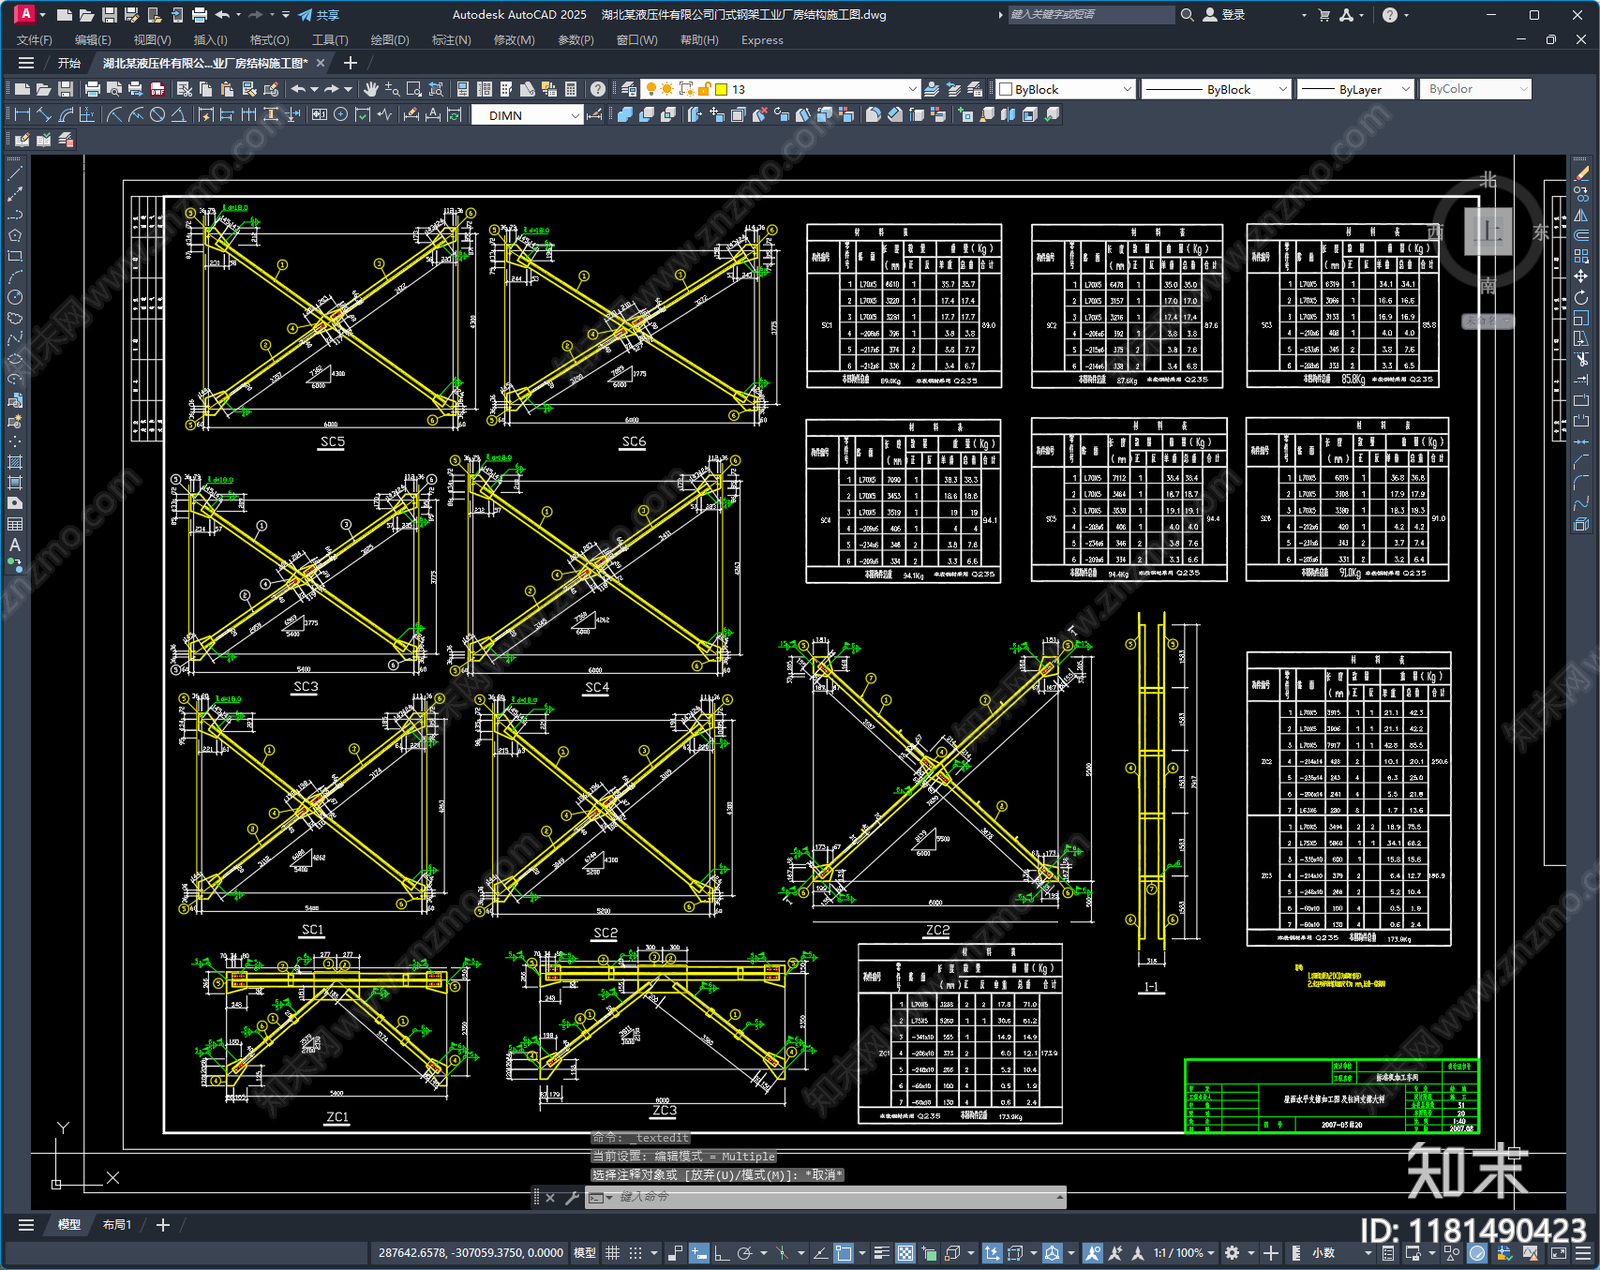
Task: Click the 开始 start tab
Action: click(69, 63)
